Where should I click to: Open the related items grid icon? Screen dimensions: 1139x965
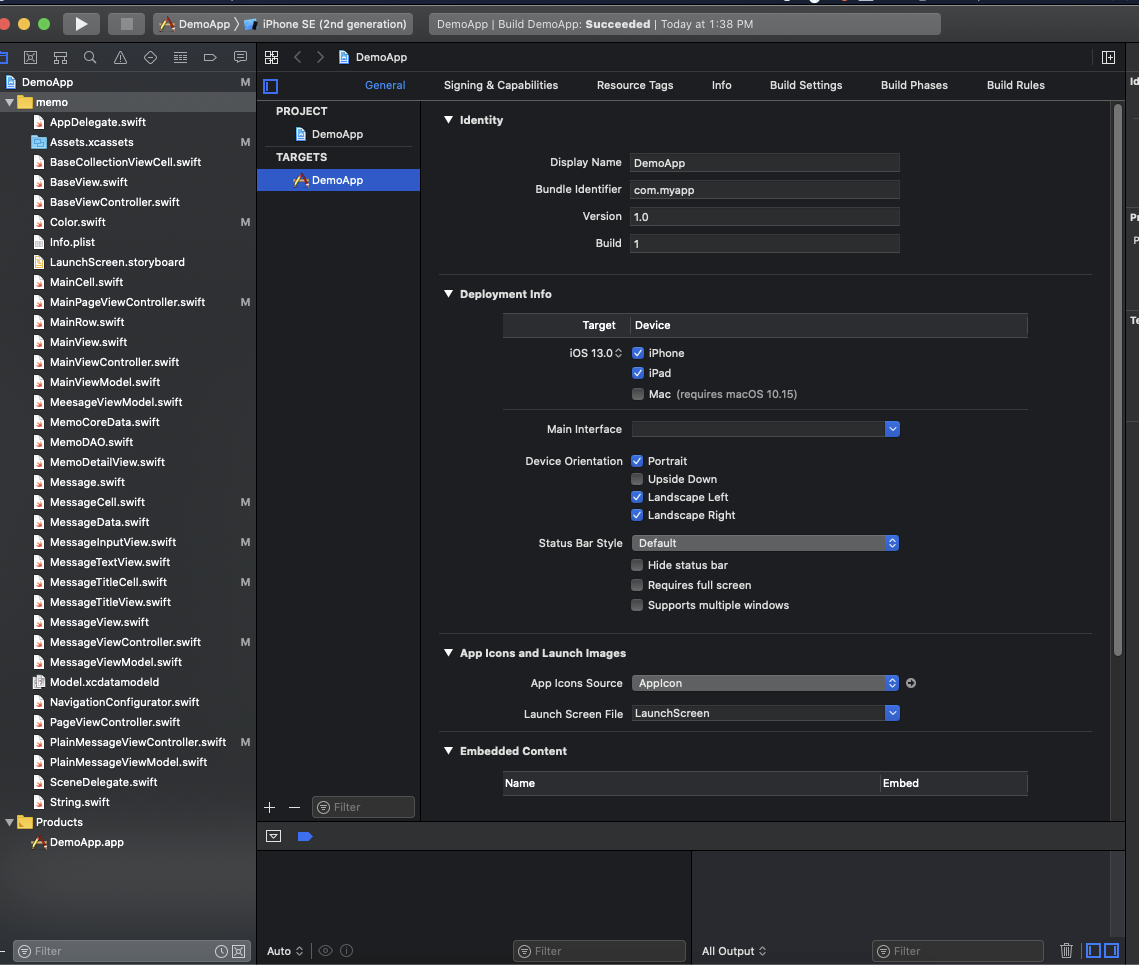tap(272, 57)
